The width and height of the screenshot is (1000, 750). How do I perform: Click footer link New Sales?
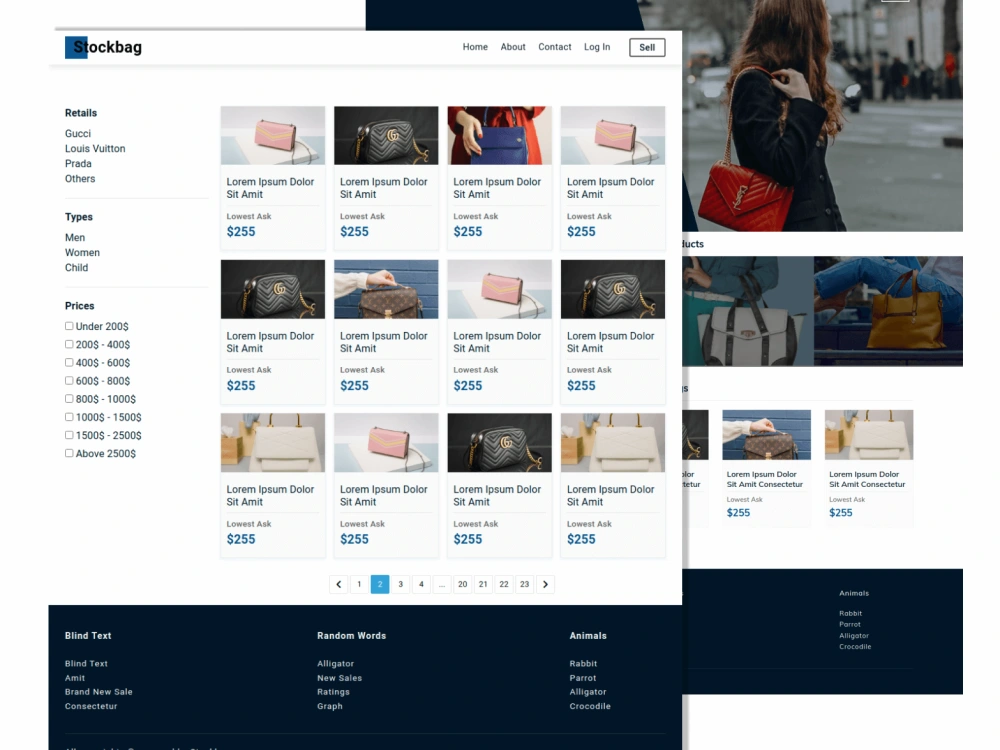pyautogui.click(x=339, y=678)
